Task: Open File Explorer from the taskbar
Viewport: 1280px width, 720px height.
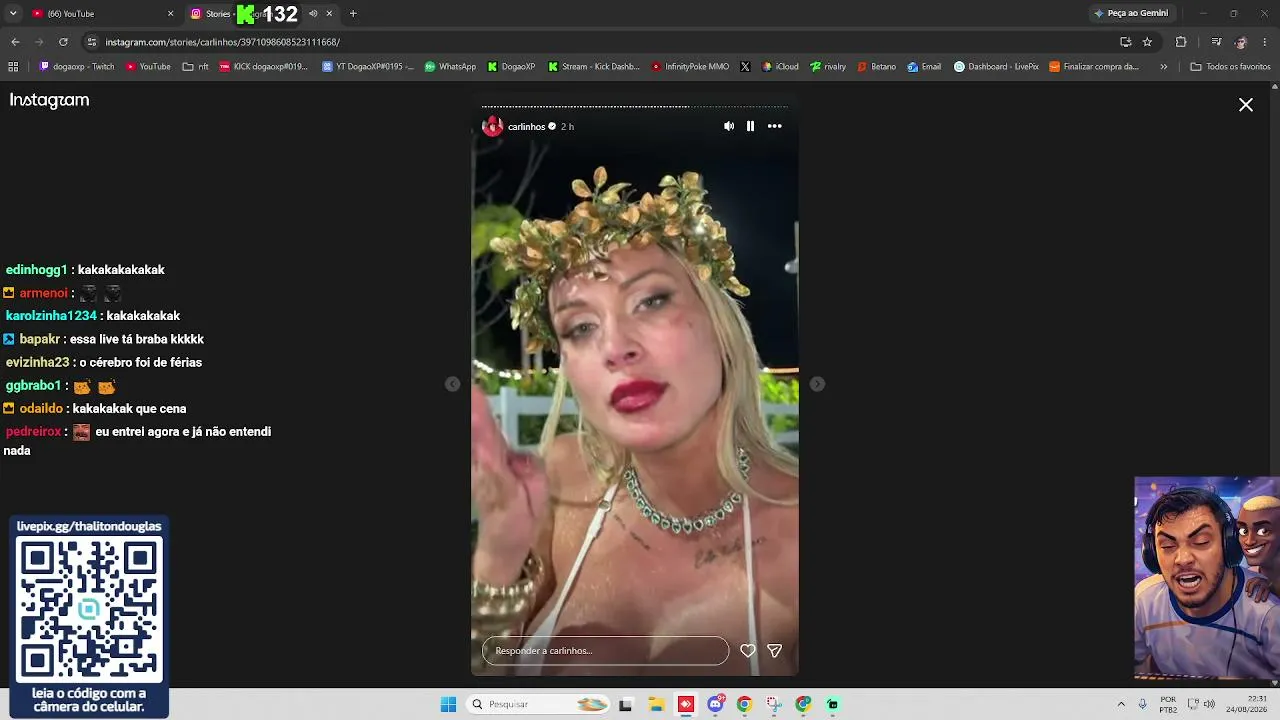Action: pos(656,704)
